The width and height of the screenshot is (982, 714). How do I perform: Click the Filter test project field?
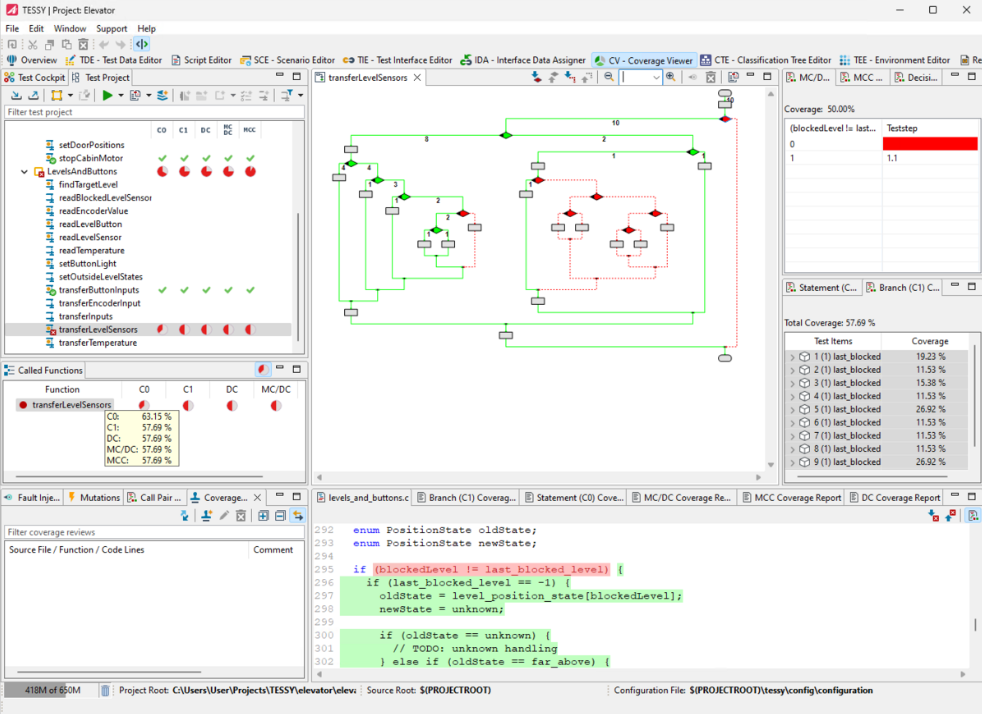[x=150, y=112]
